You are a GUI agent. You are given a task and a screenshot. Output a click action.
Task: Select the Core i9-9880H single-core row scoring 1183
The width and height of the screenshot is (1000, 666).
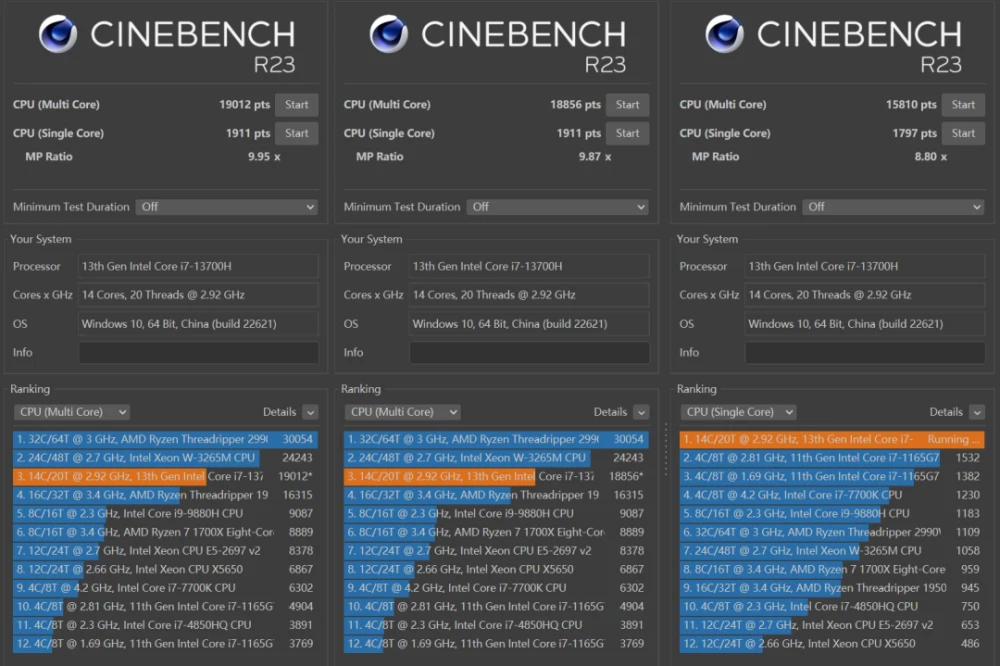(832, 514)
